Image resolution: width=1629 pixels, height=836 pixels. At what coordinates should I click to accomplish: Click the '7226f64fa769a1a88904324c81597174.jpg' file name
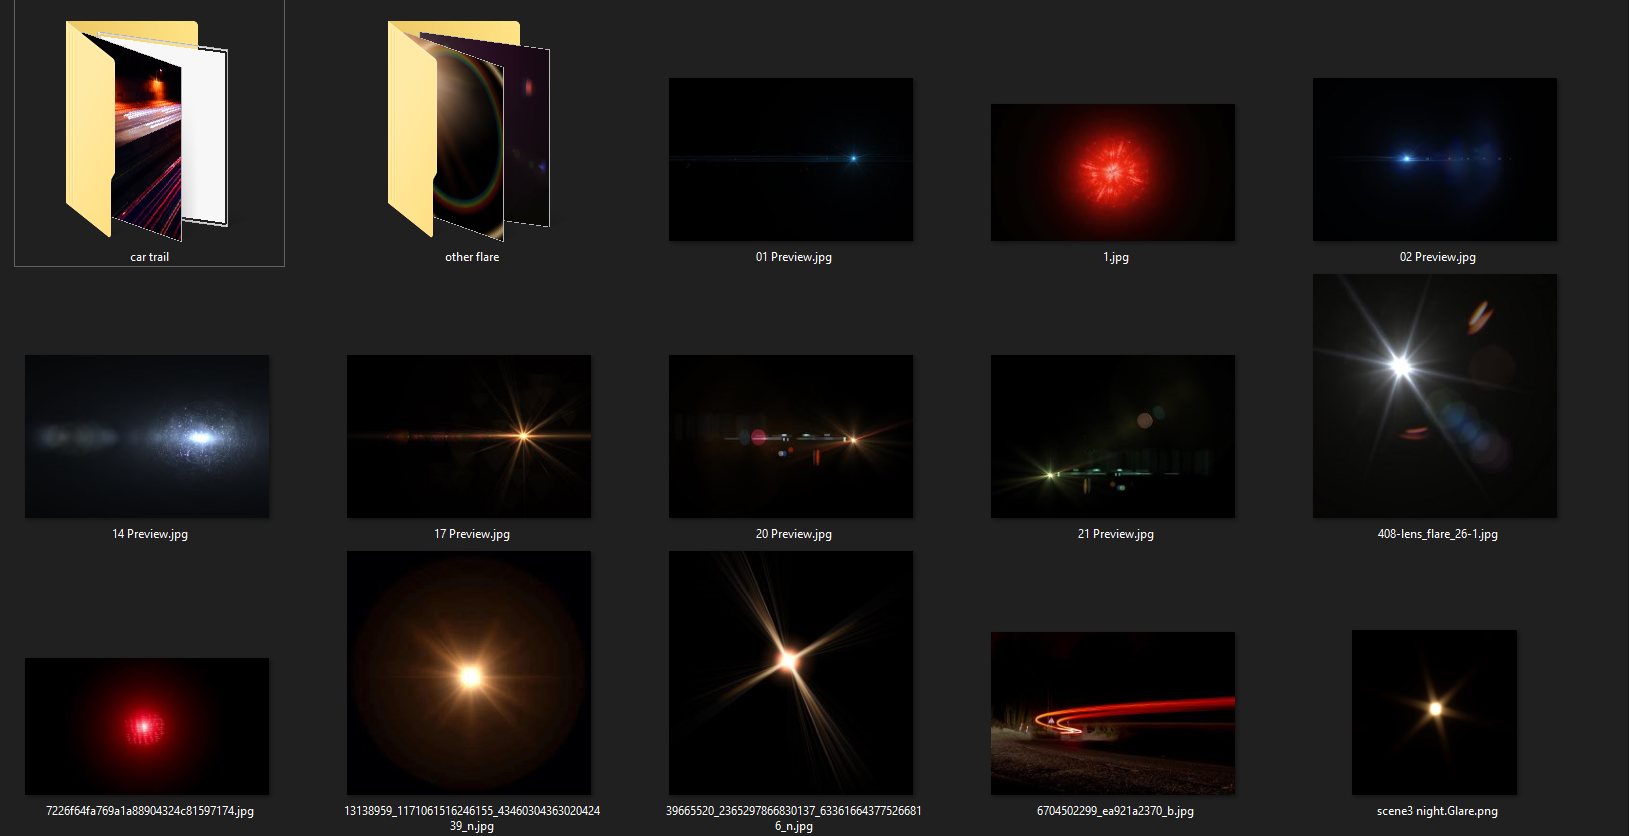click(150, 811)
